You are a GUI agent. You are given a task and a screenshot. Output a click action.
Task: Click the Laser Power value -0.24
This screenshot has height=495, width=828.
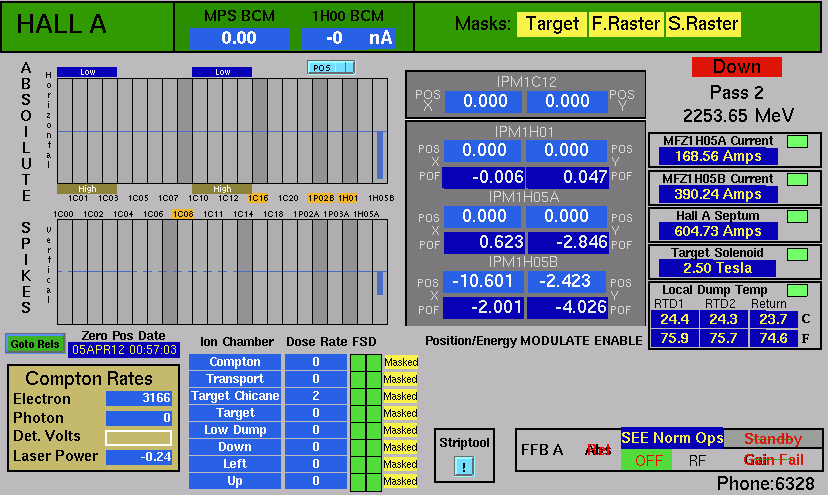coord(139,457)
